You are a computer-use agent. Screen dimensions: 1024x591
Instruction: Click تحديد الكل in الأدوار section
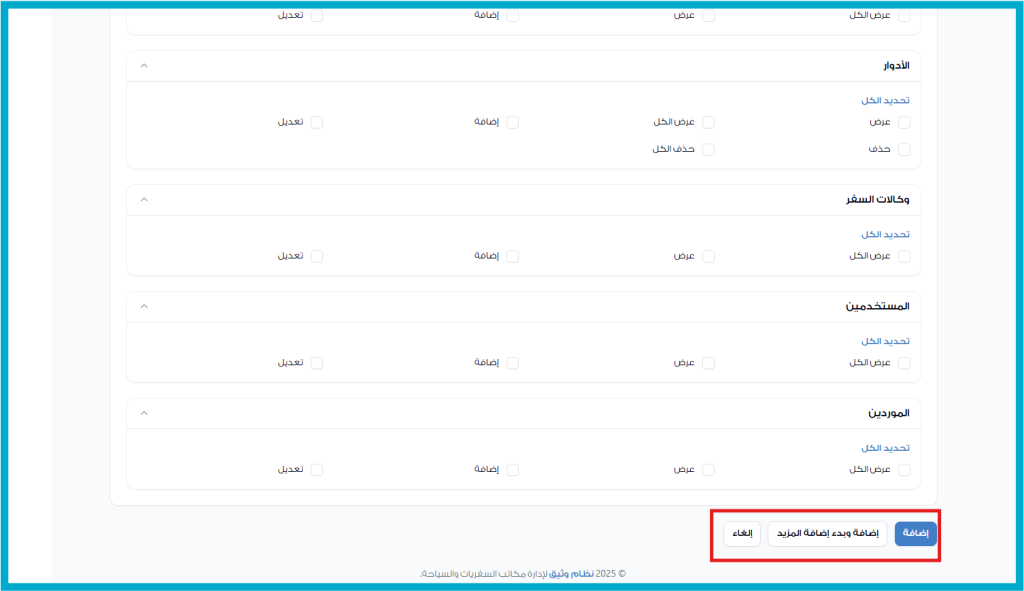pyautogui.click(x=885, y=101)
